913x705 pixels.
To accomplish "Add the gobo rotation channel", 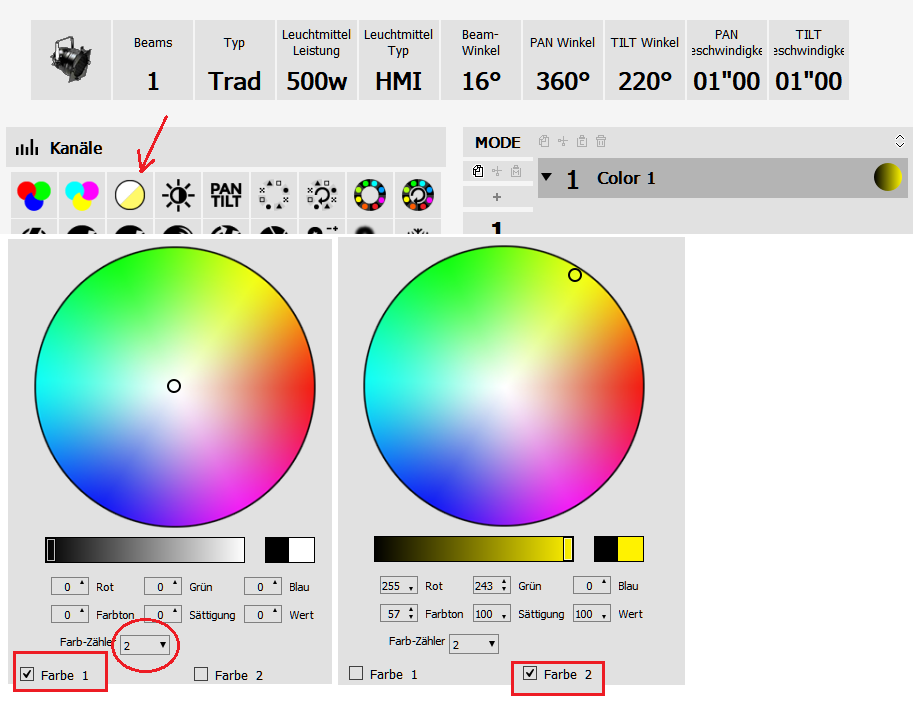I will point(322,195).
